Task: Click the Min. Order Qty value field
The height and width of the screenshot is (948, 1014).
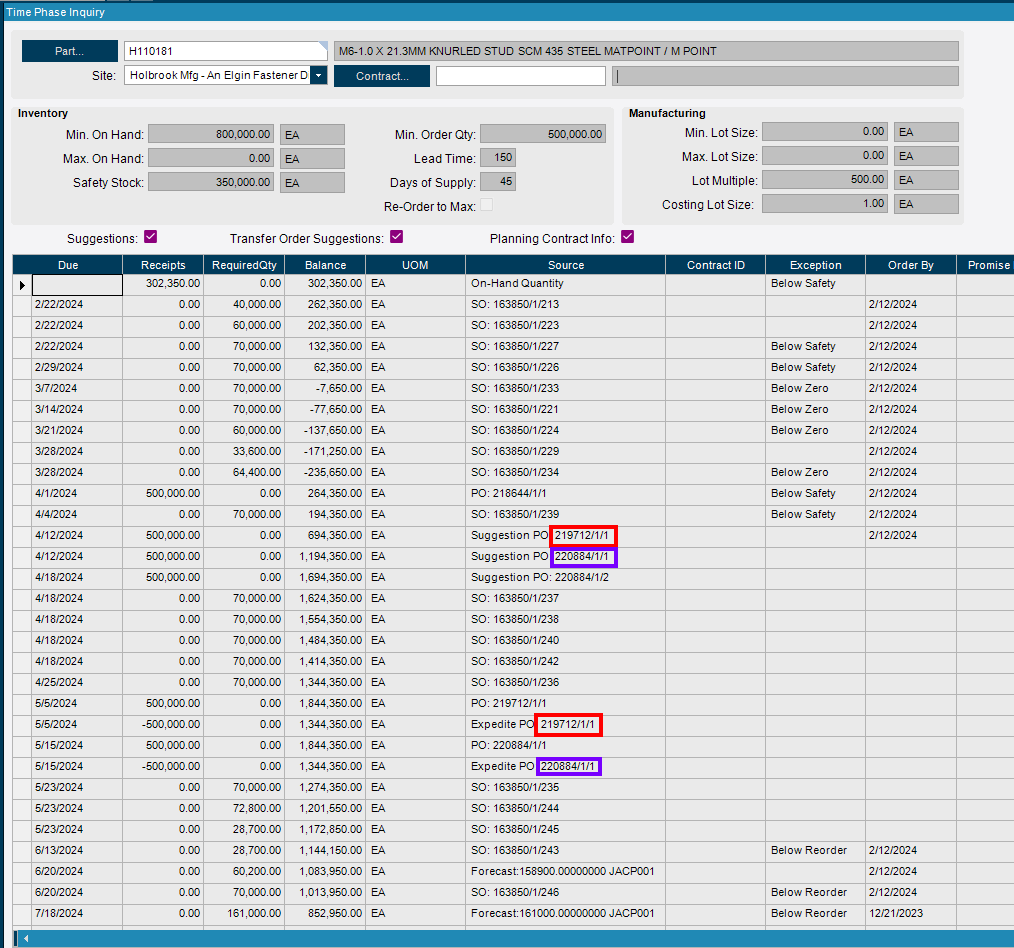Action: [x=543, y=135]
